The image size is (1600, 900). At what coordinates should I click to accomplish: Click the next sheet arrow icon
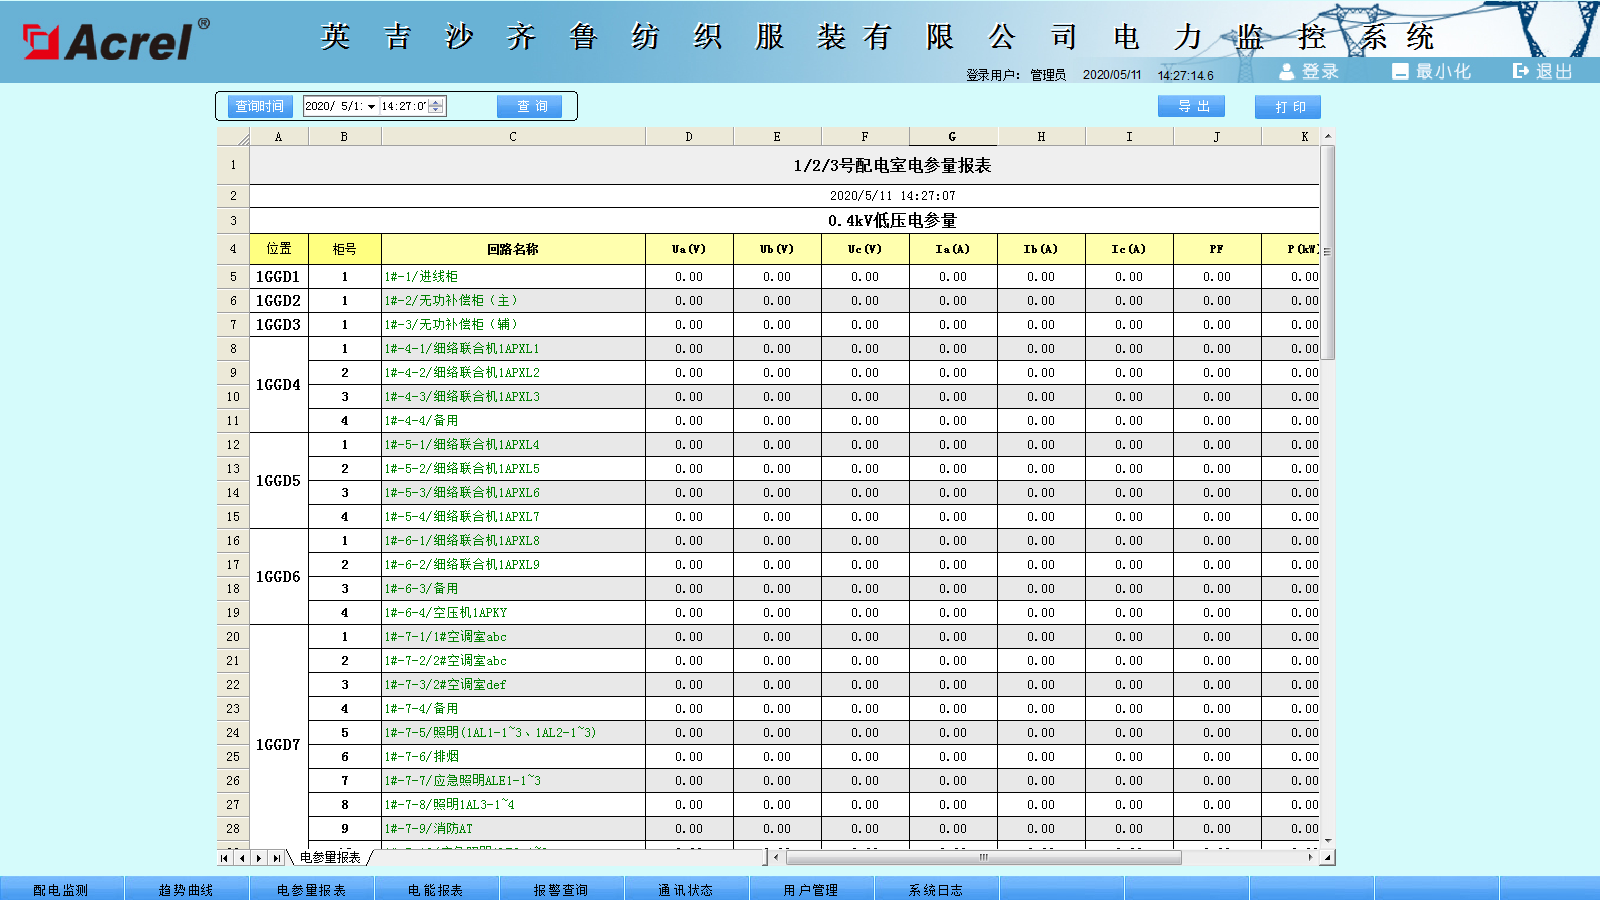259,858
